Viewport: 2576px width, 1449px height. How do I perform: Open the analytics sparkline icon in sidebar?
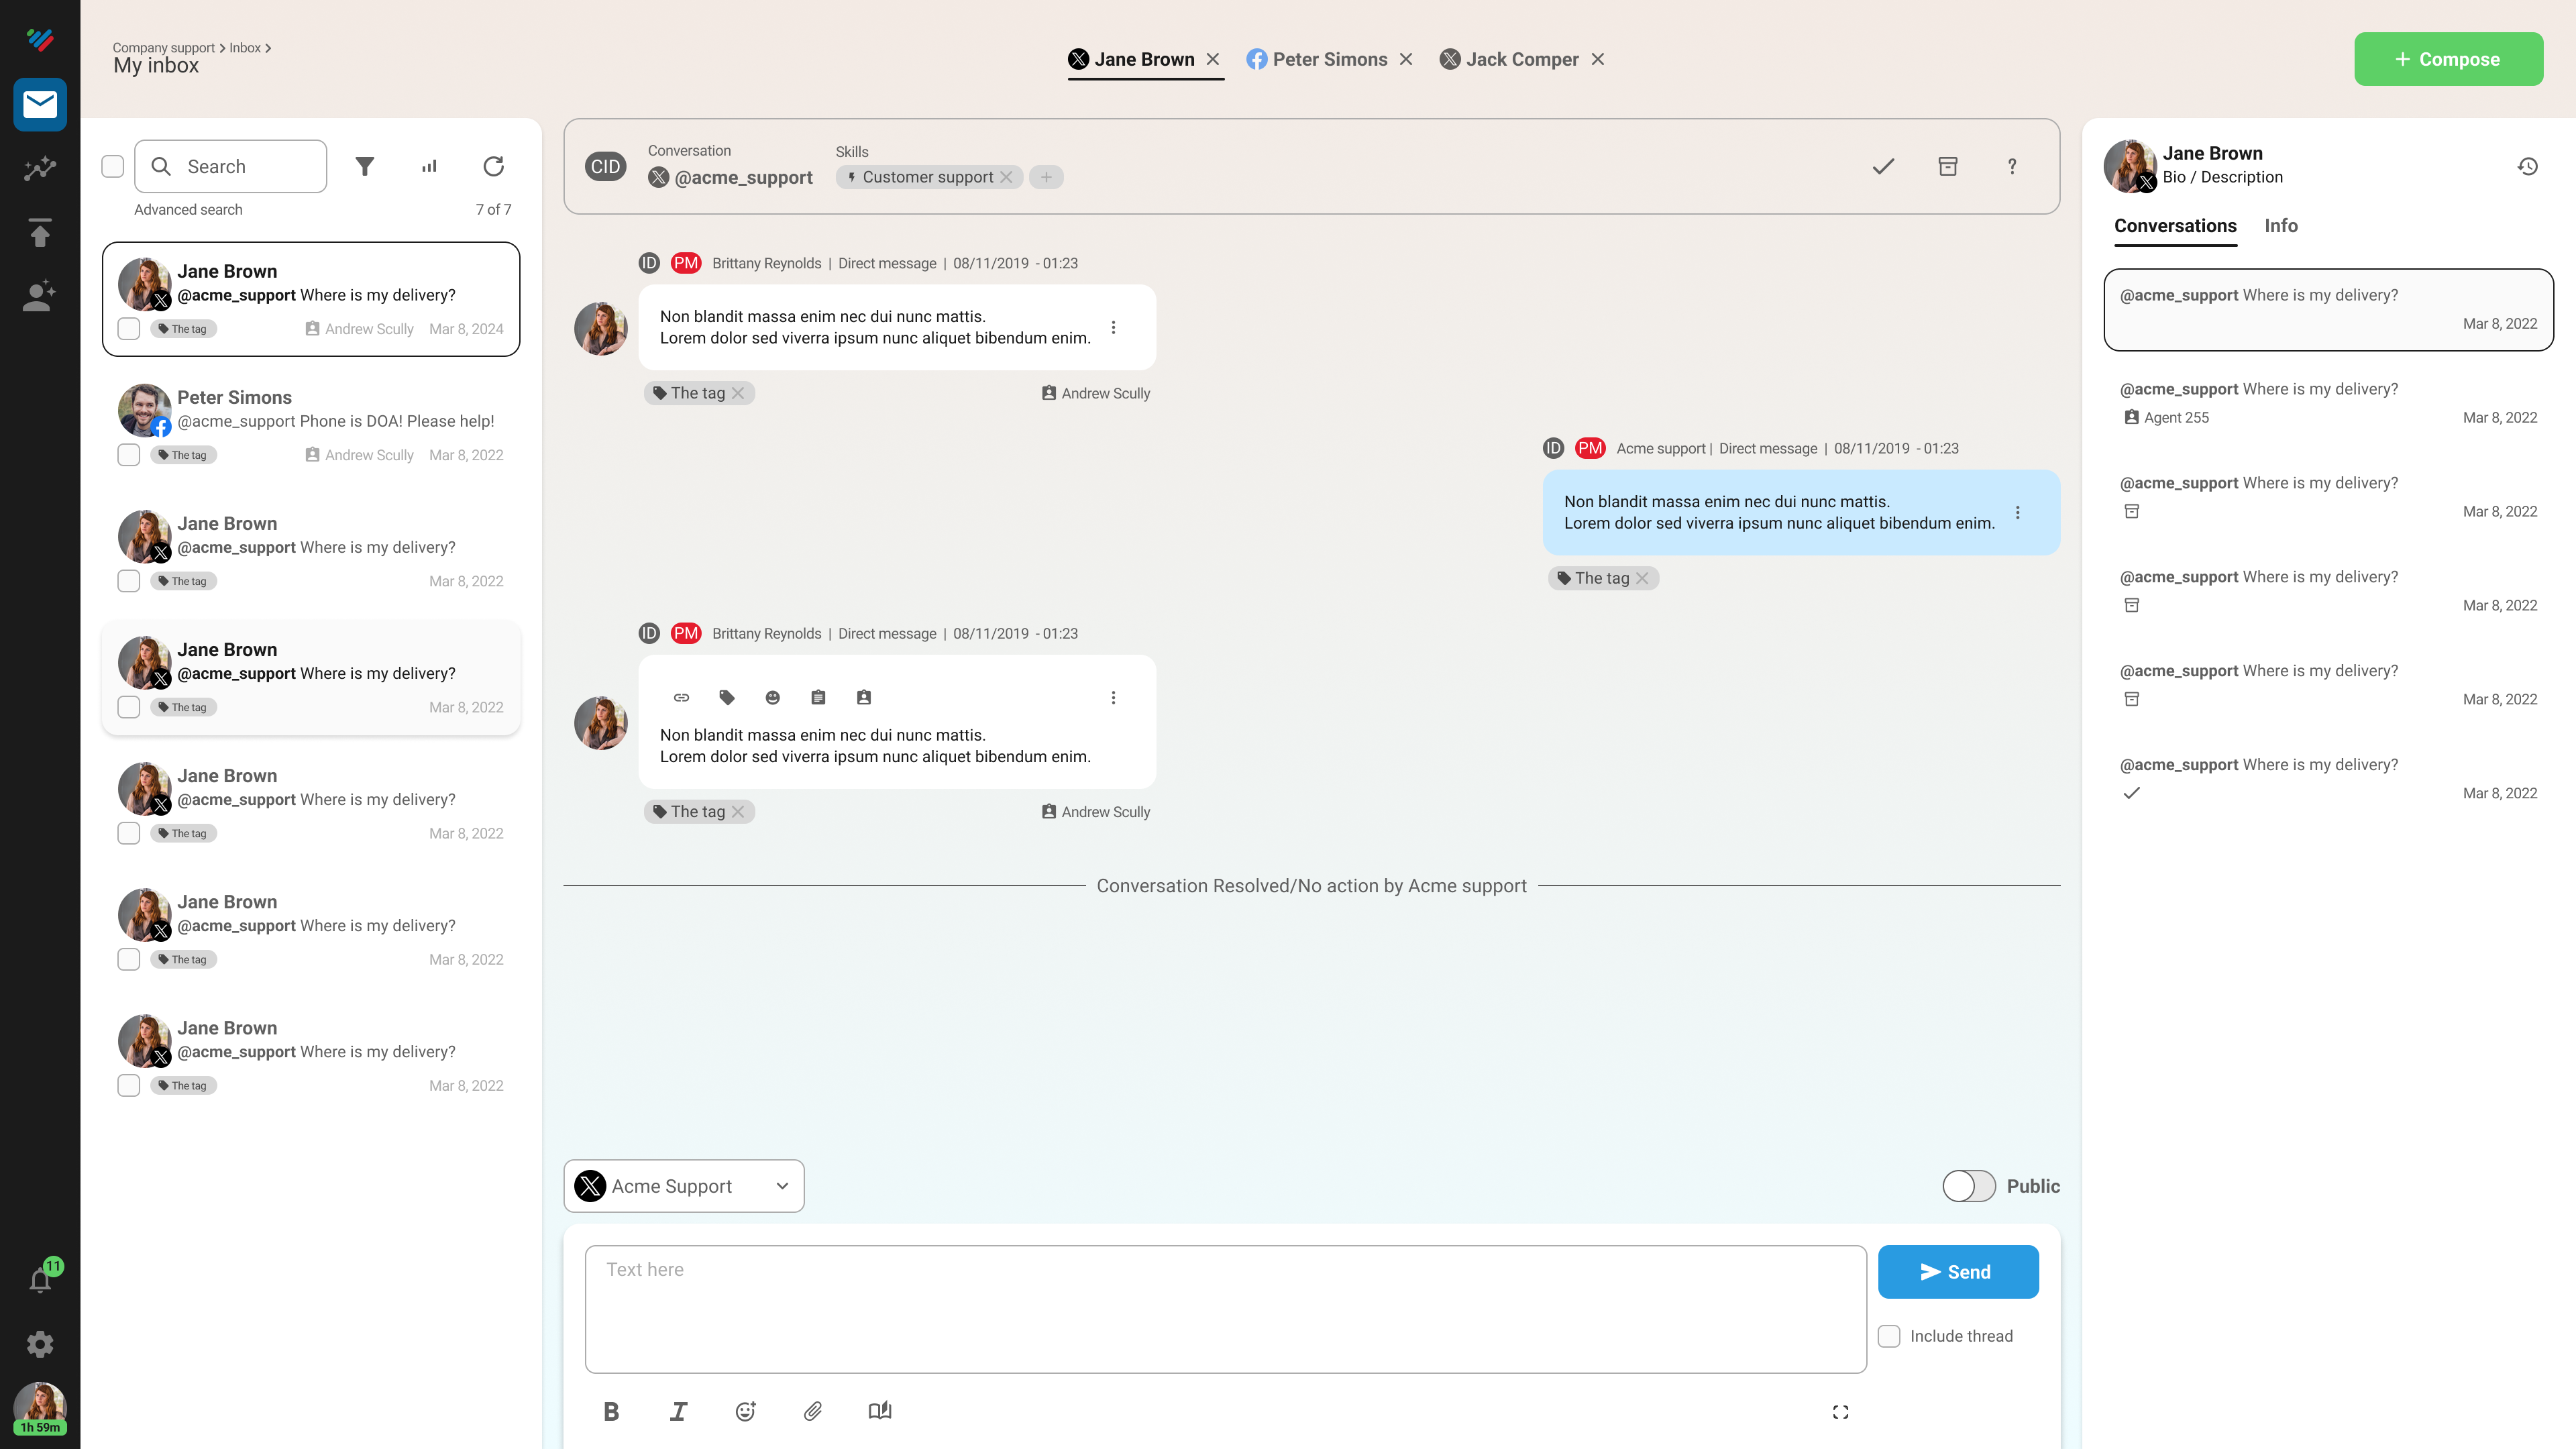tap(40, 169)
